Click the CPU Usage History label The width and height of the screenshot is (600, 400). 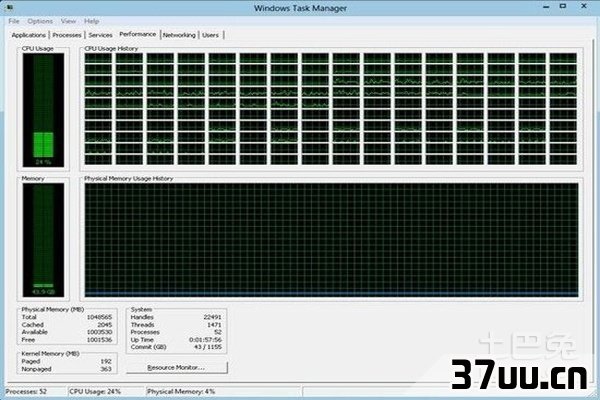tap(111, 49)
